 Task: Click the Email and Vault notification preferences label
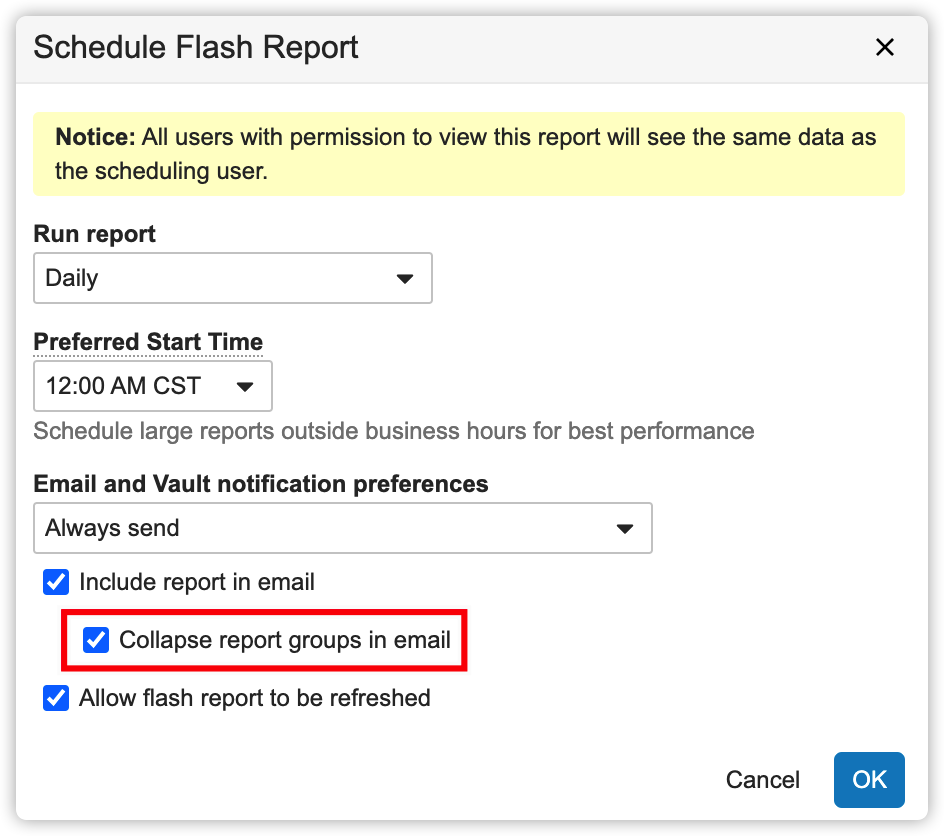click(261, 484)
